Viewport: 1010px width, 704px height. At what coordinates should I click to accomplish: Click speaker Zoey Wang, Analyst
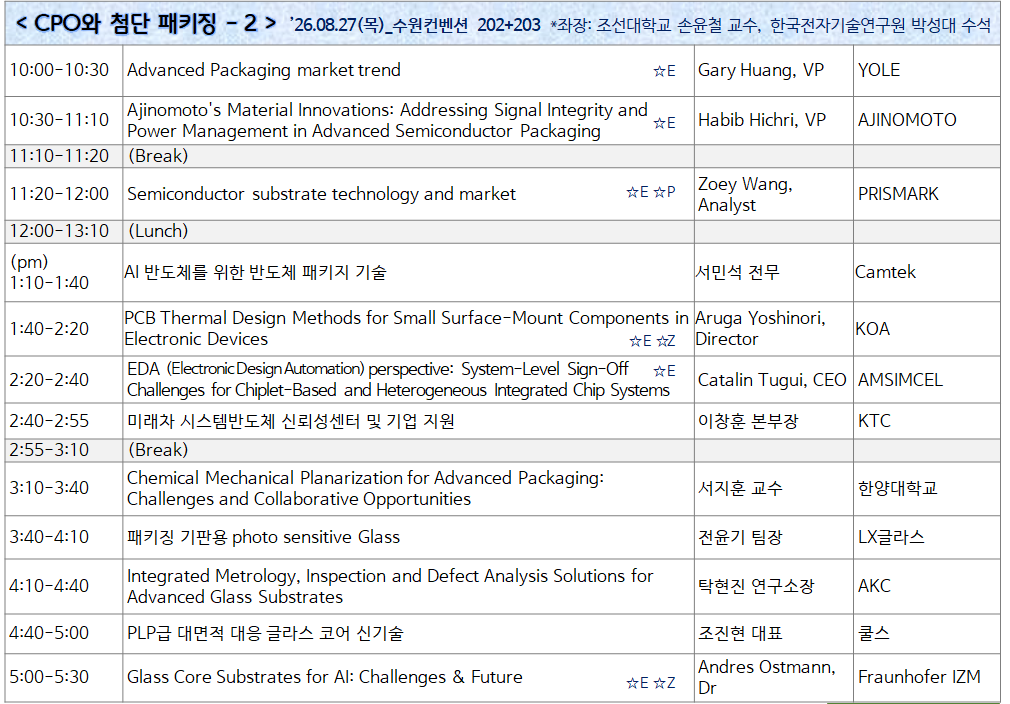[x=745, y=195]
